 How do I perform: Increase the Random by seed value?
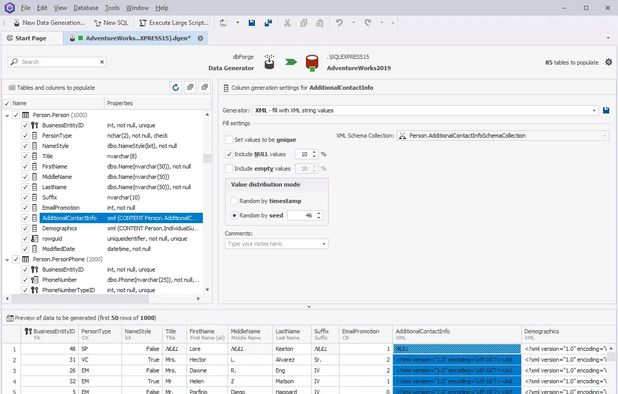[x=319, y=213]
